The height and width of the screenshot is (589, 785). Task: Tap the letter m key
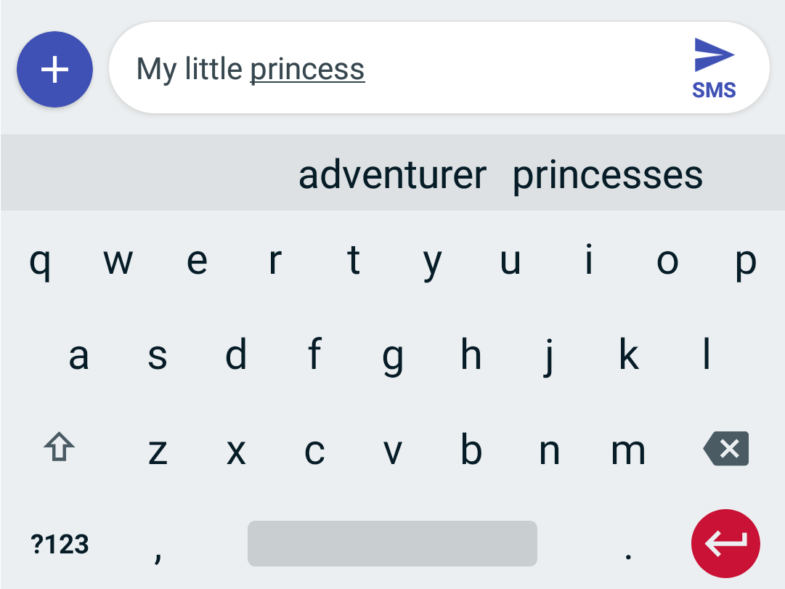click(628, 451)
